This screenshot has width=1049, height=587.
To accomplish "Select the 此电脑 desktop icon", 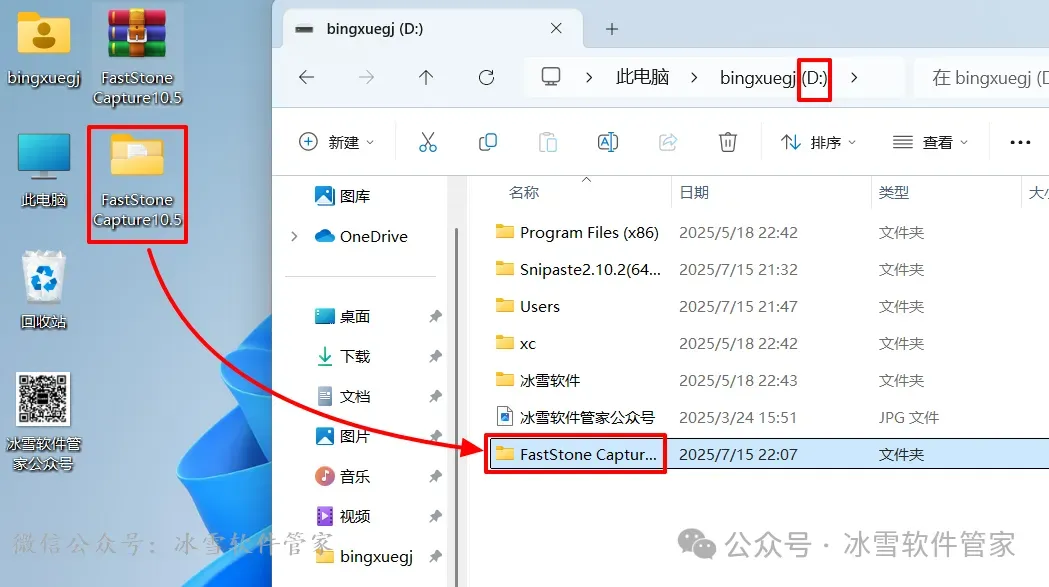I will (43, 170).
